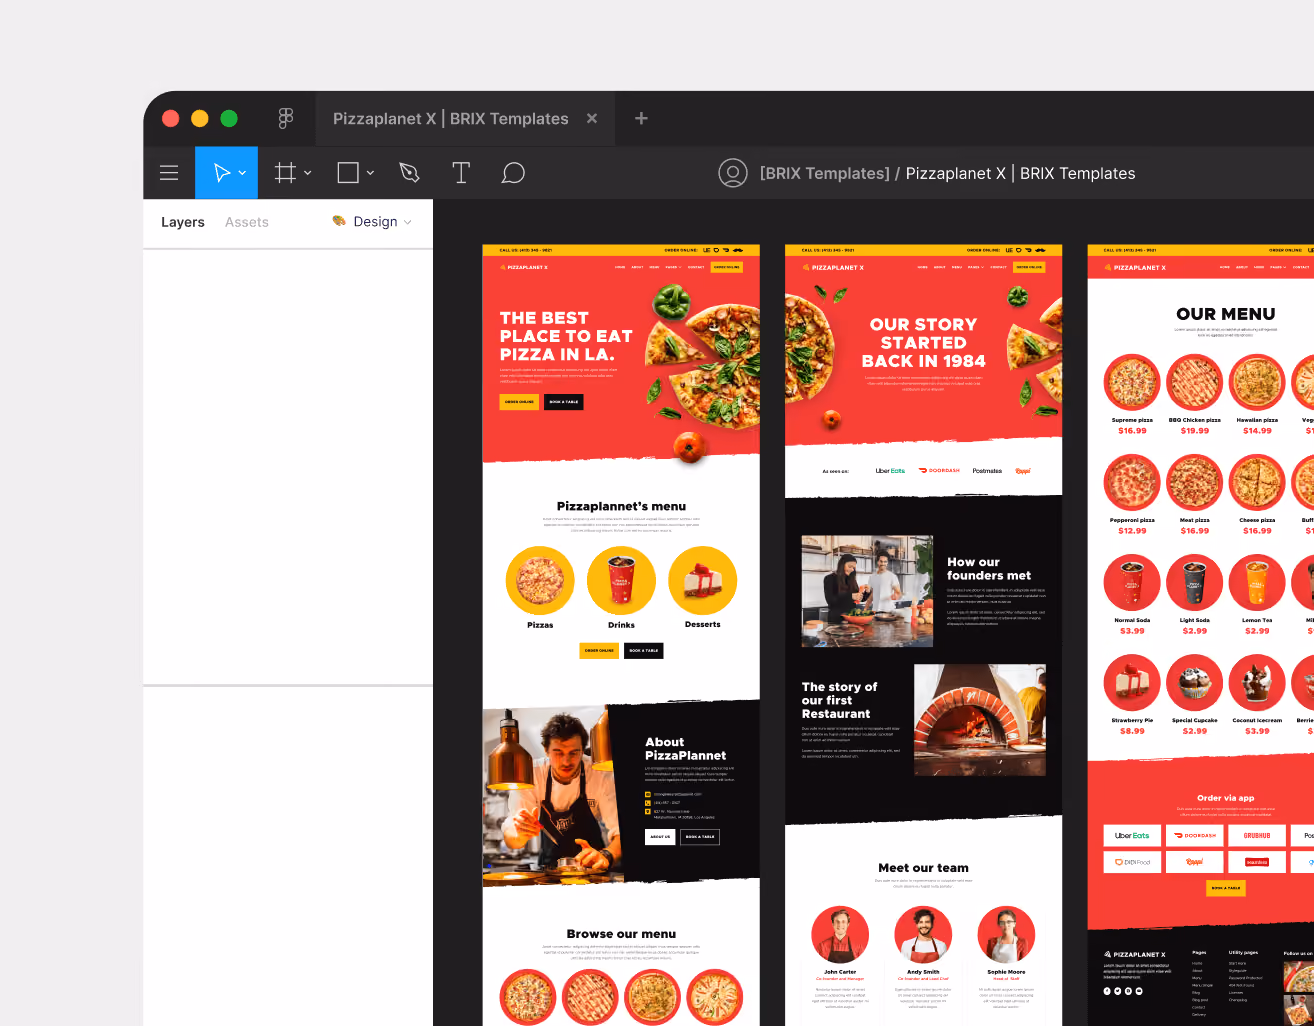
Task: Select the Rectangle shape tool
Action: click(x=348, y=173)
